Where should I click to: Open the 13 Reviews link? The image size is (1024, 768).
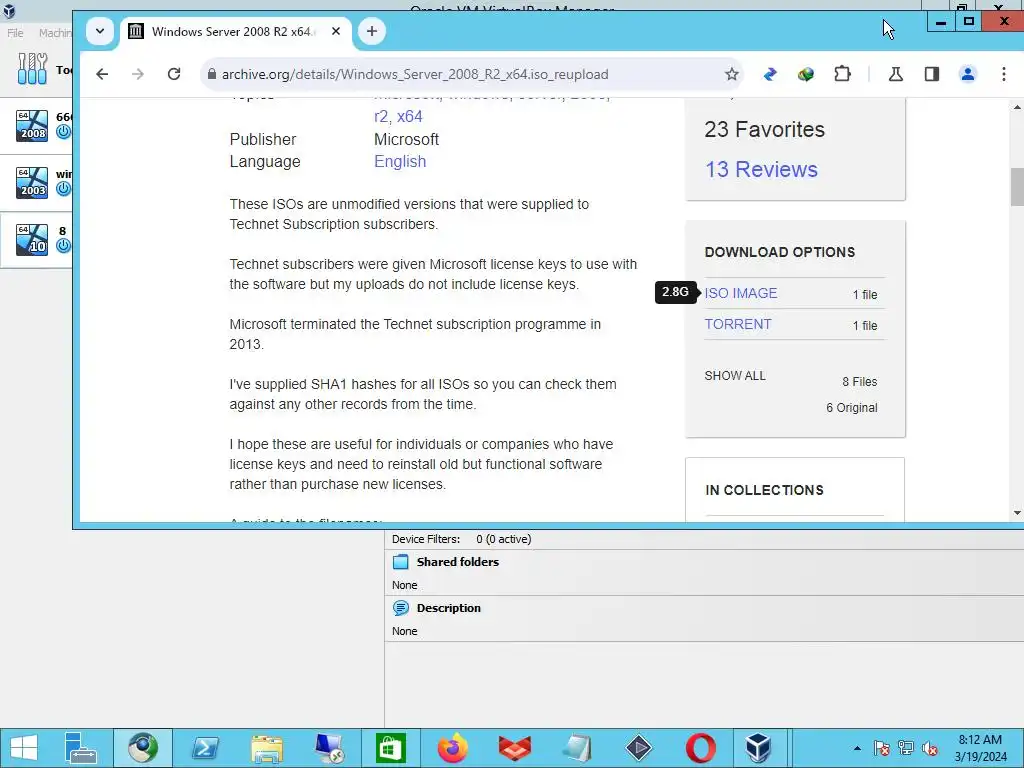[761, 169]
